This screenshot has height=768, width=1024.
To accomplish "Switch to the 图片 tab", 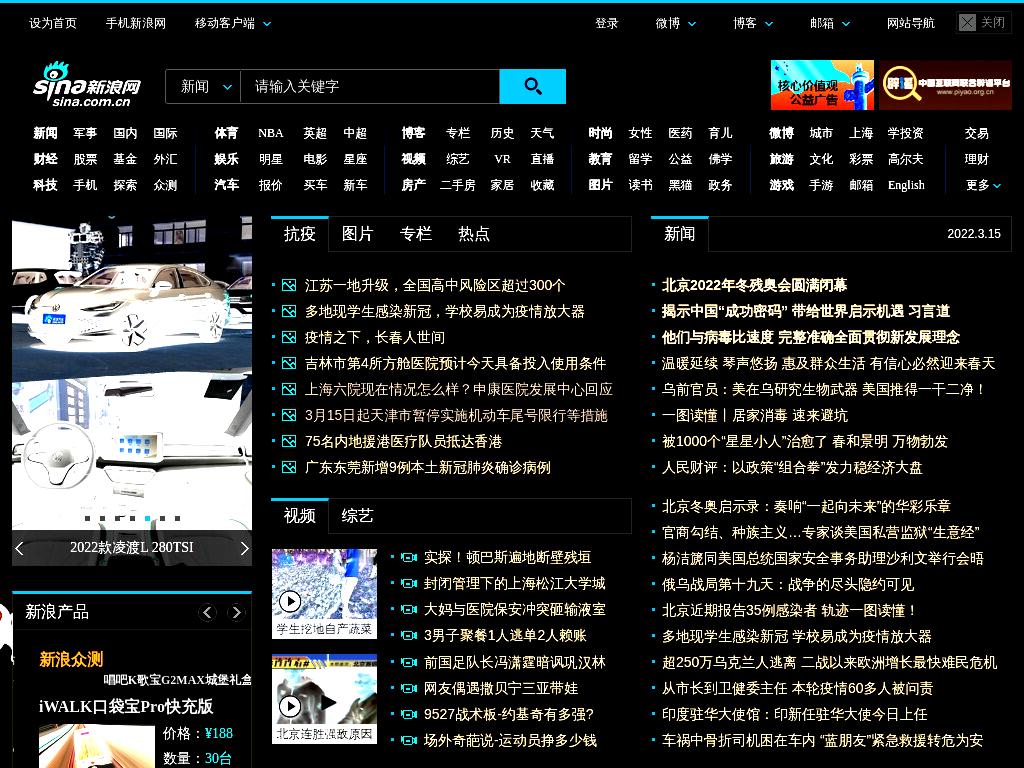I will pyautogui.click(x=357, y=234).
